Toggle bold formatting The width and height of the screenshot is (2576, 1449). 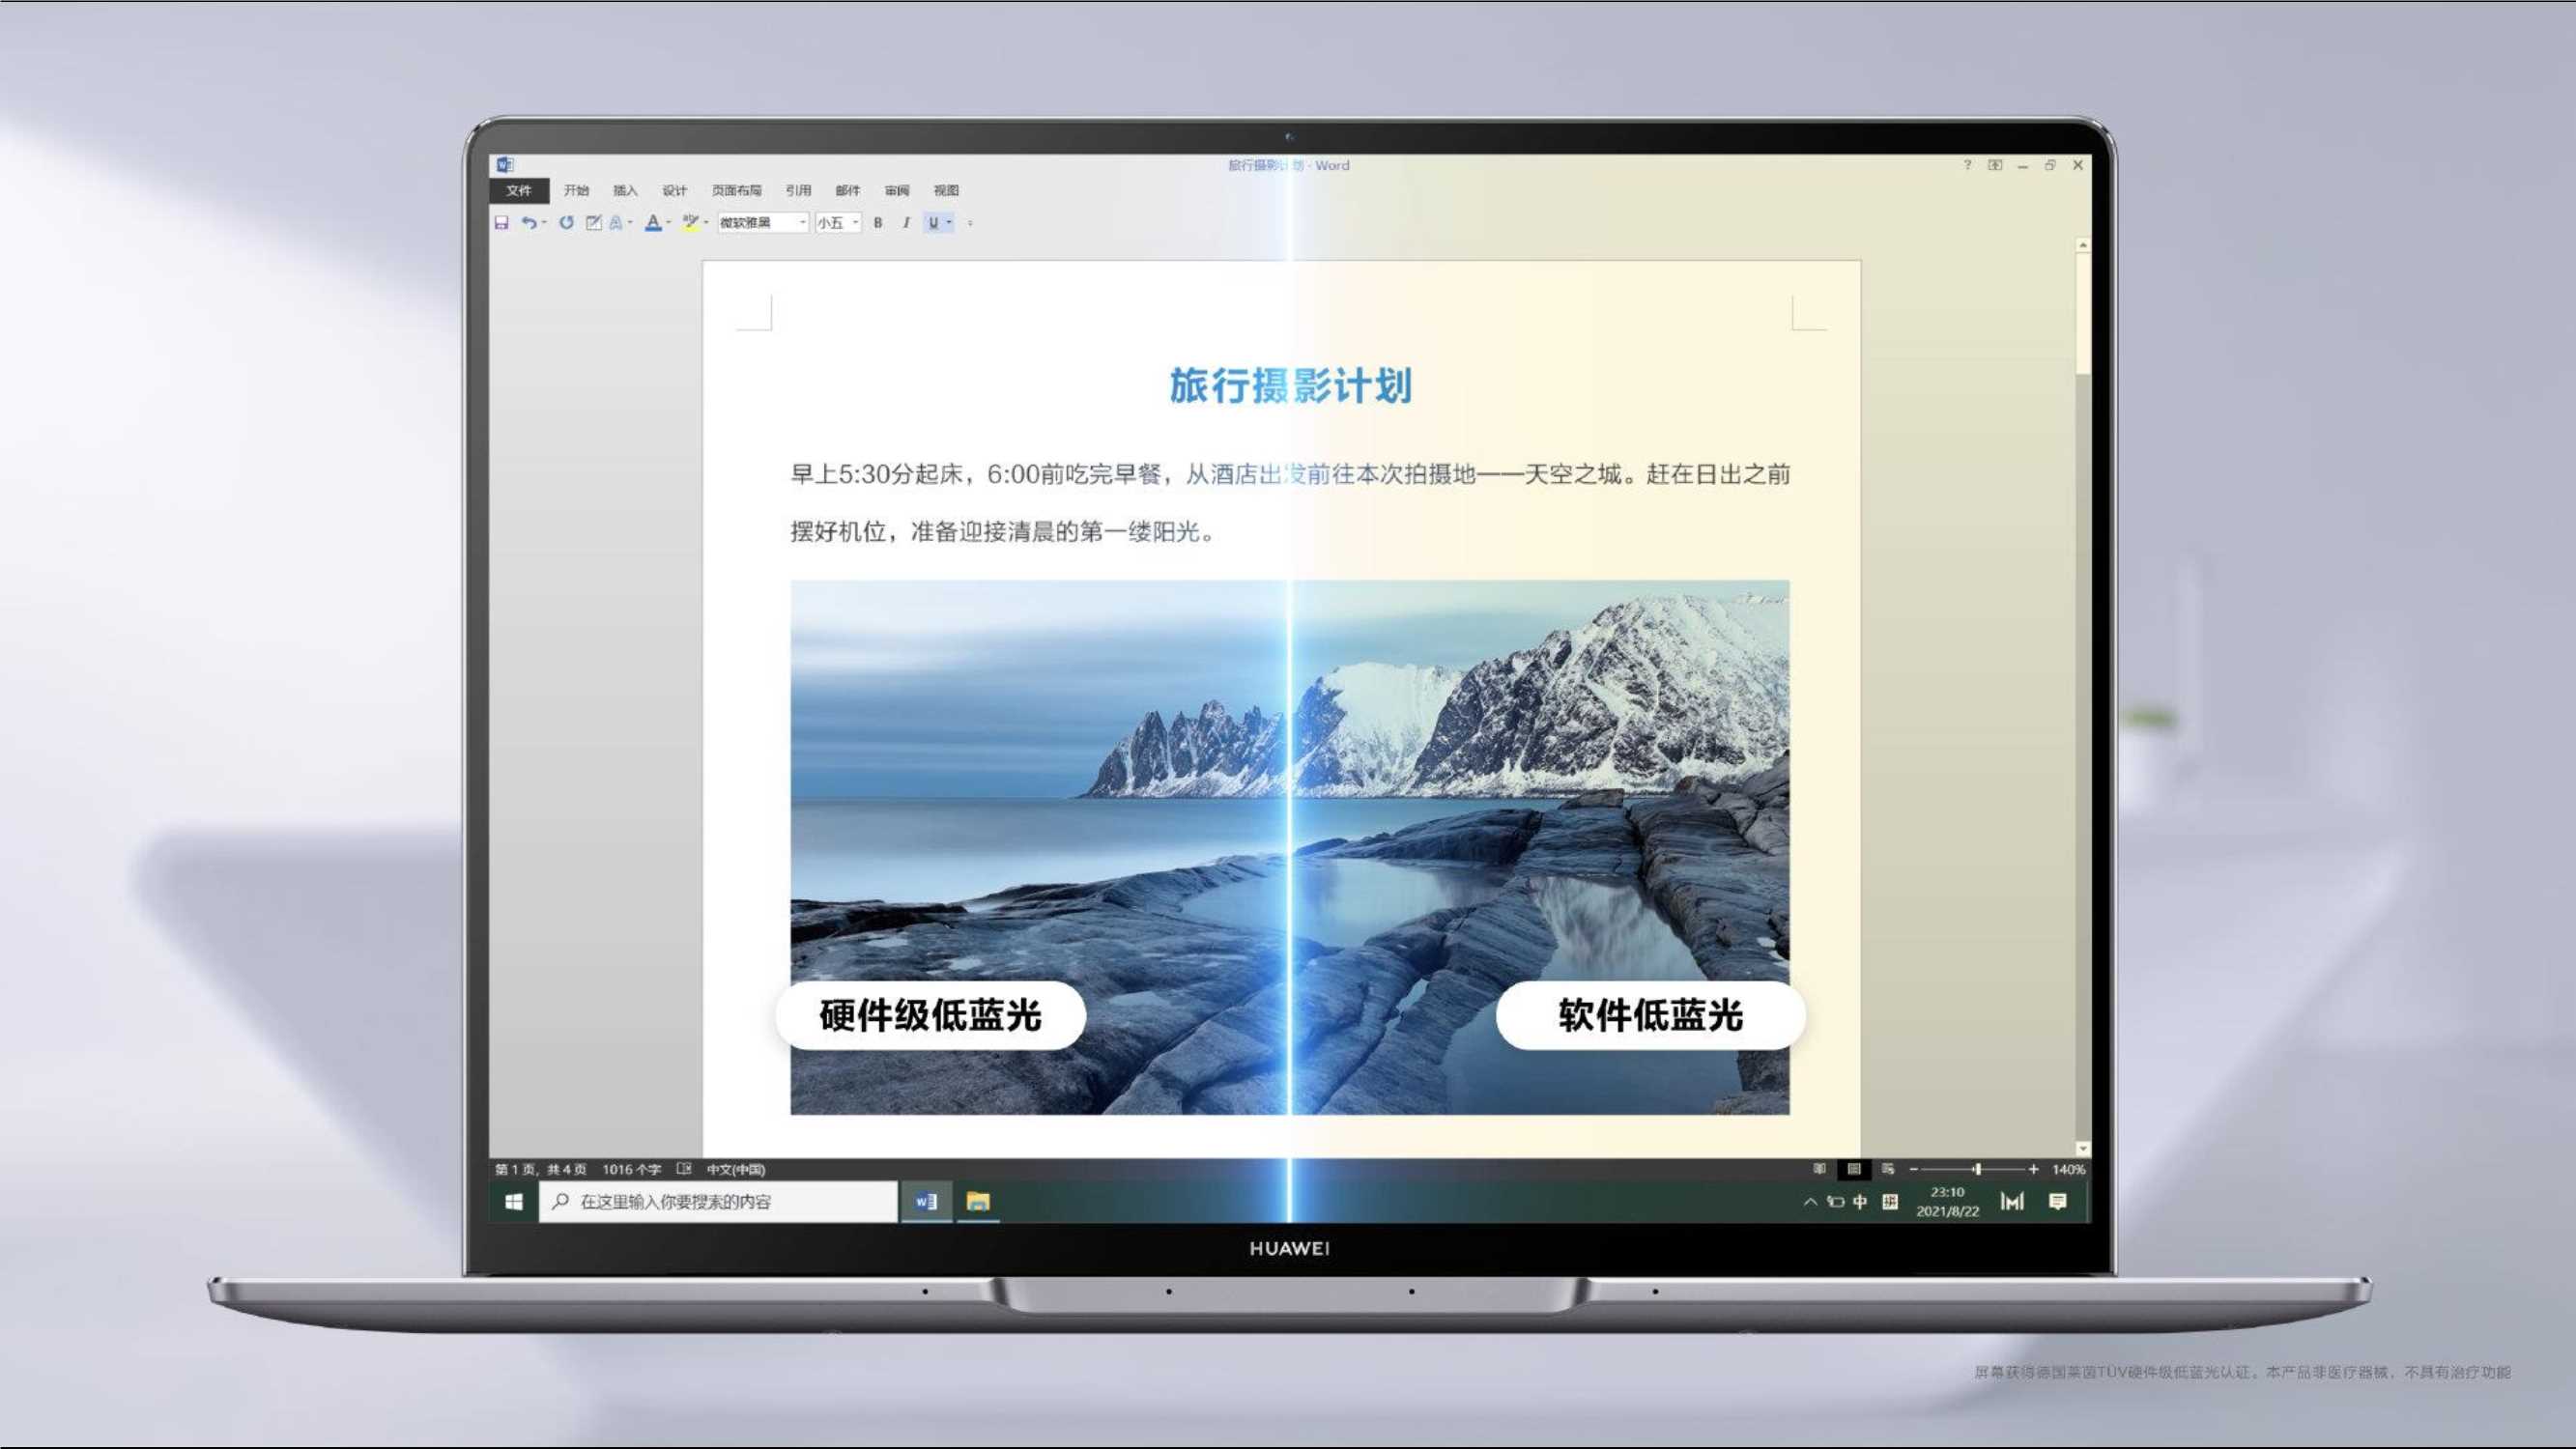pos(880,222)
